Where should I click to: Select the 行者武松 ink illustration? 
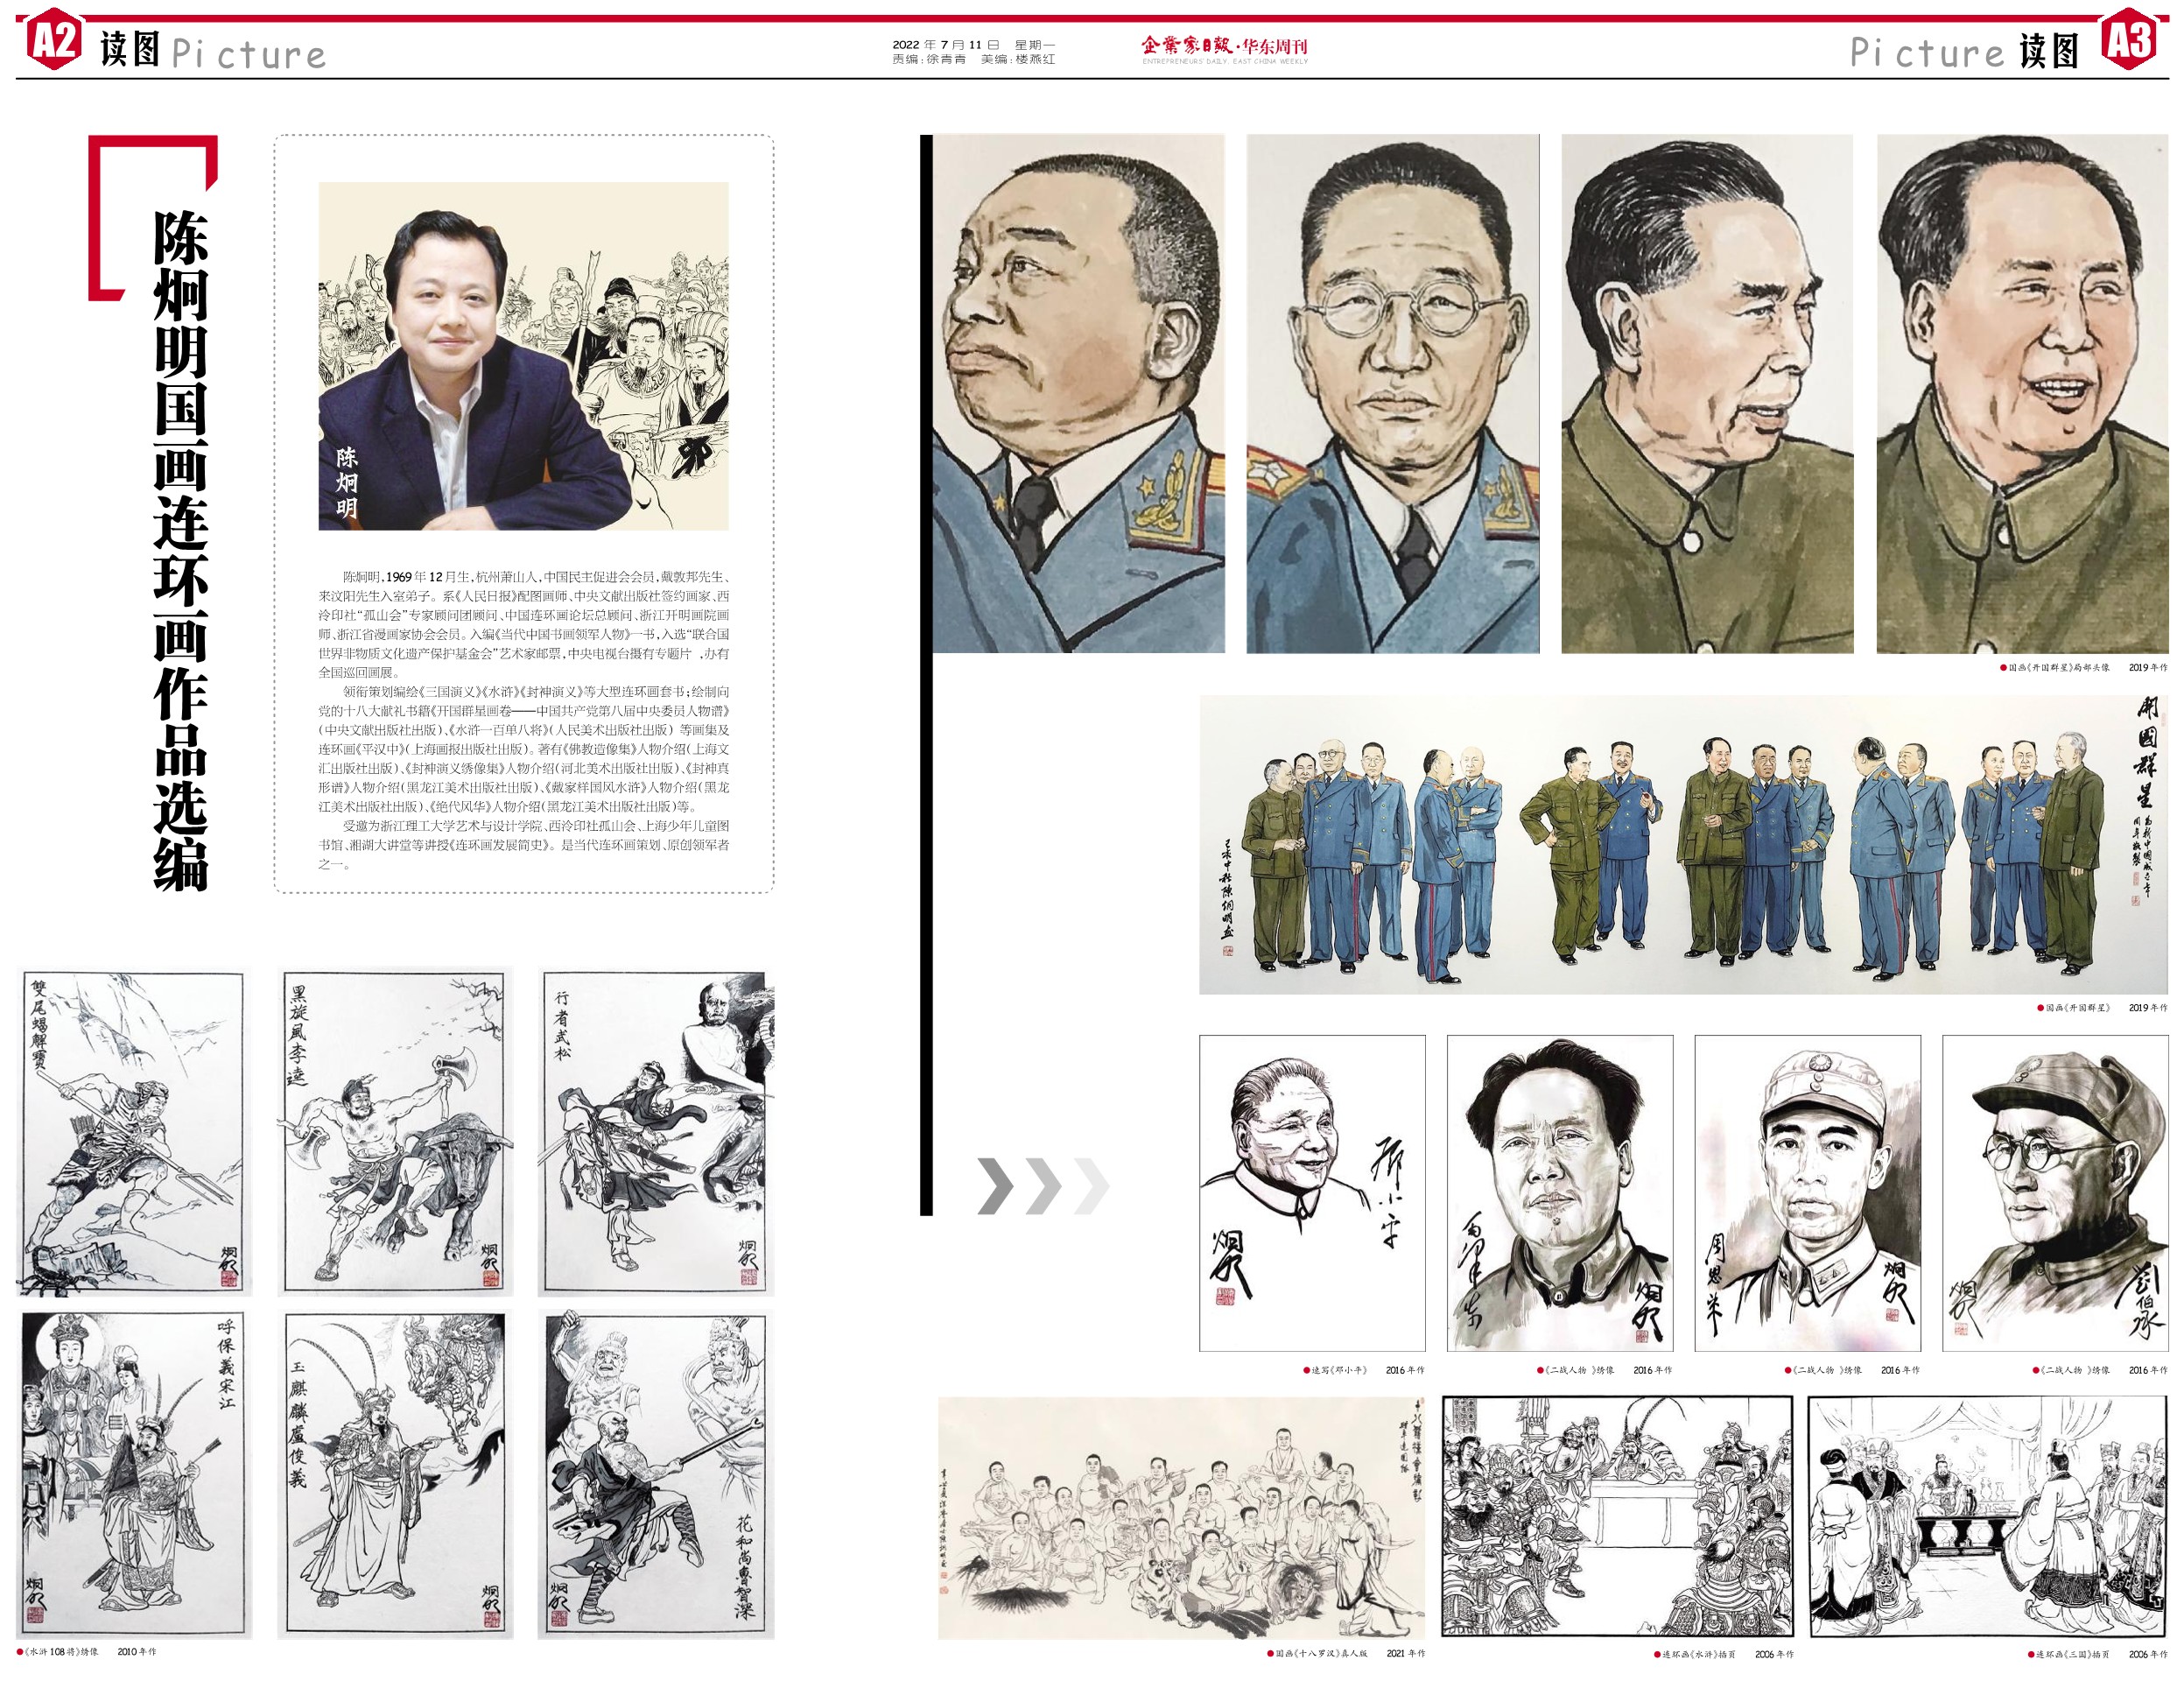tap(656, 1132)
